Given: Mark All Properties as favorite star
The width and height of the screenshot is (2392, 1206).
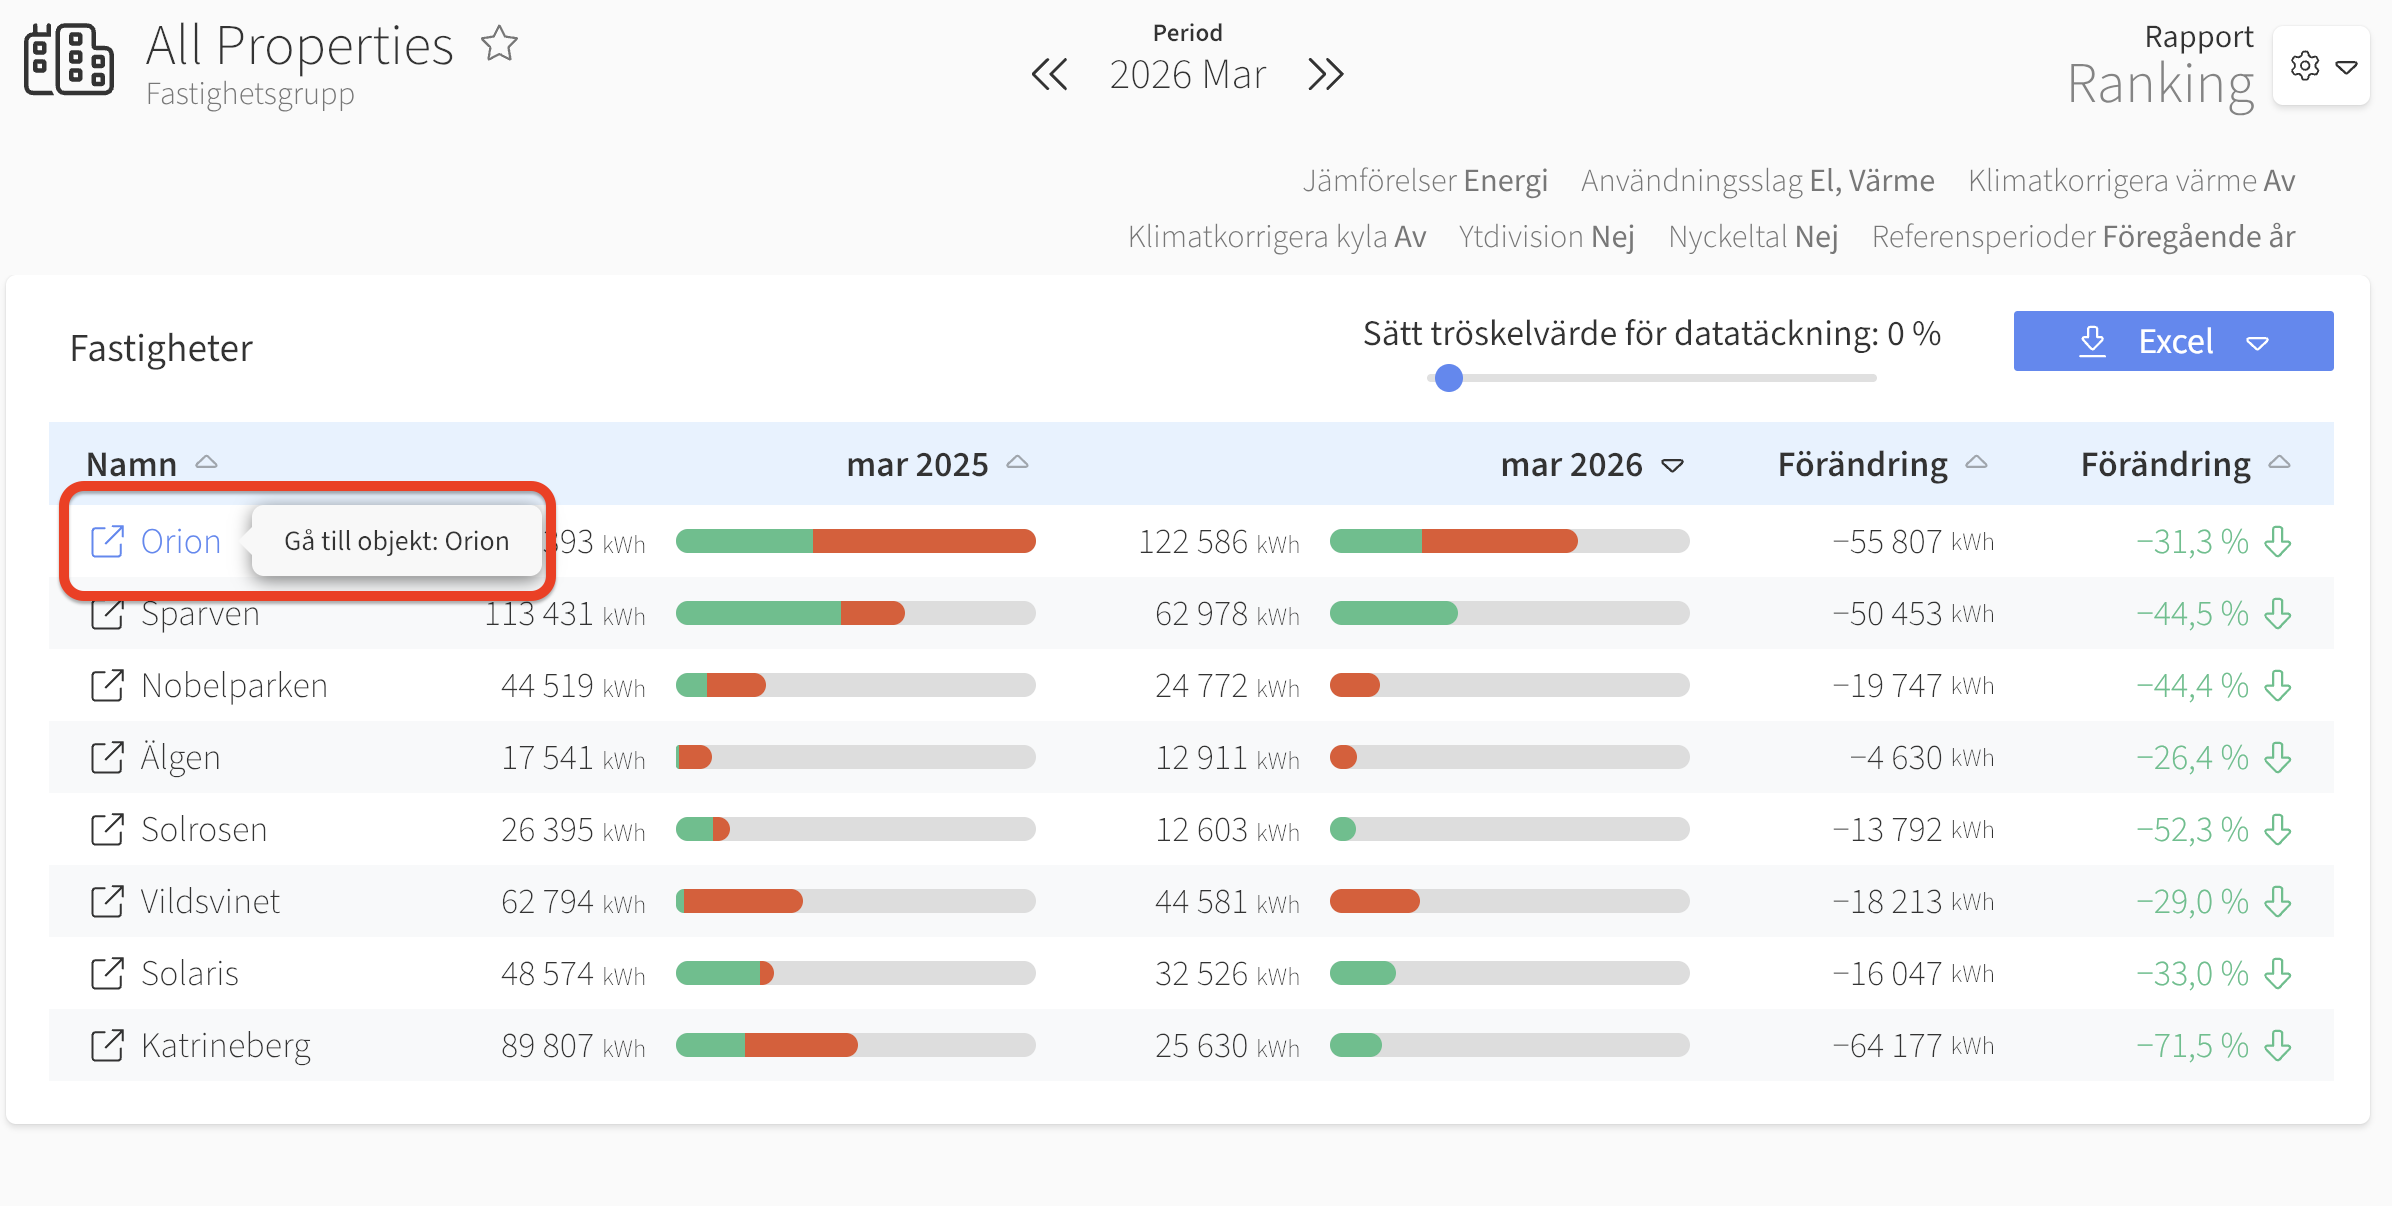Looking at the screenshot, I should point(499,44).
